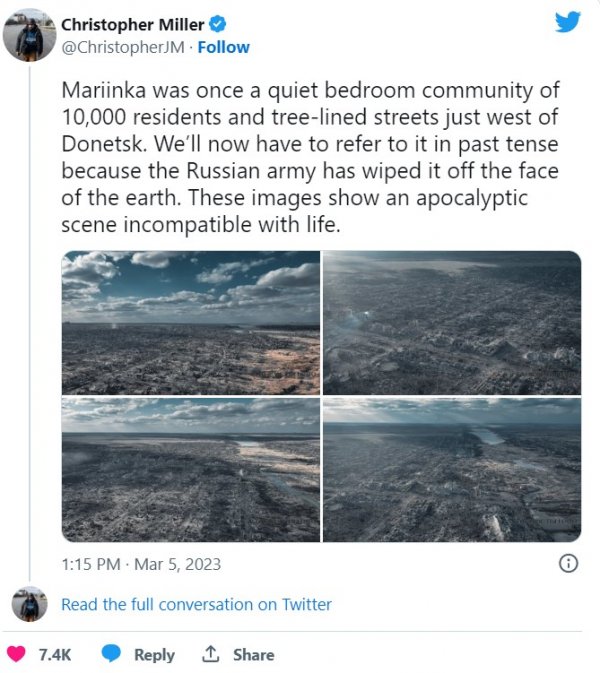Viewport: 600px width, 673px height.
Task: Click the @ChristopherJM handle
Action: point(124,47)
